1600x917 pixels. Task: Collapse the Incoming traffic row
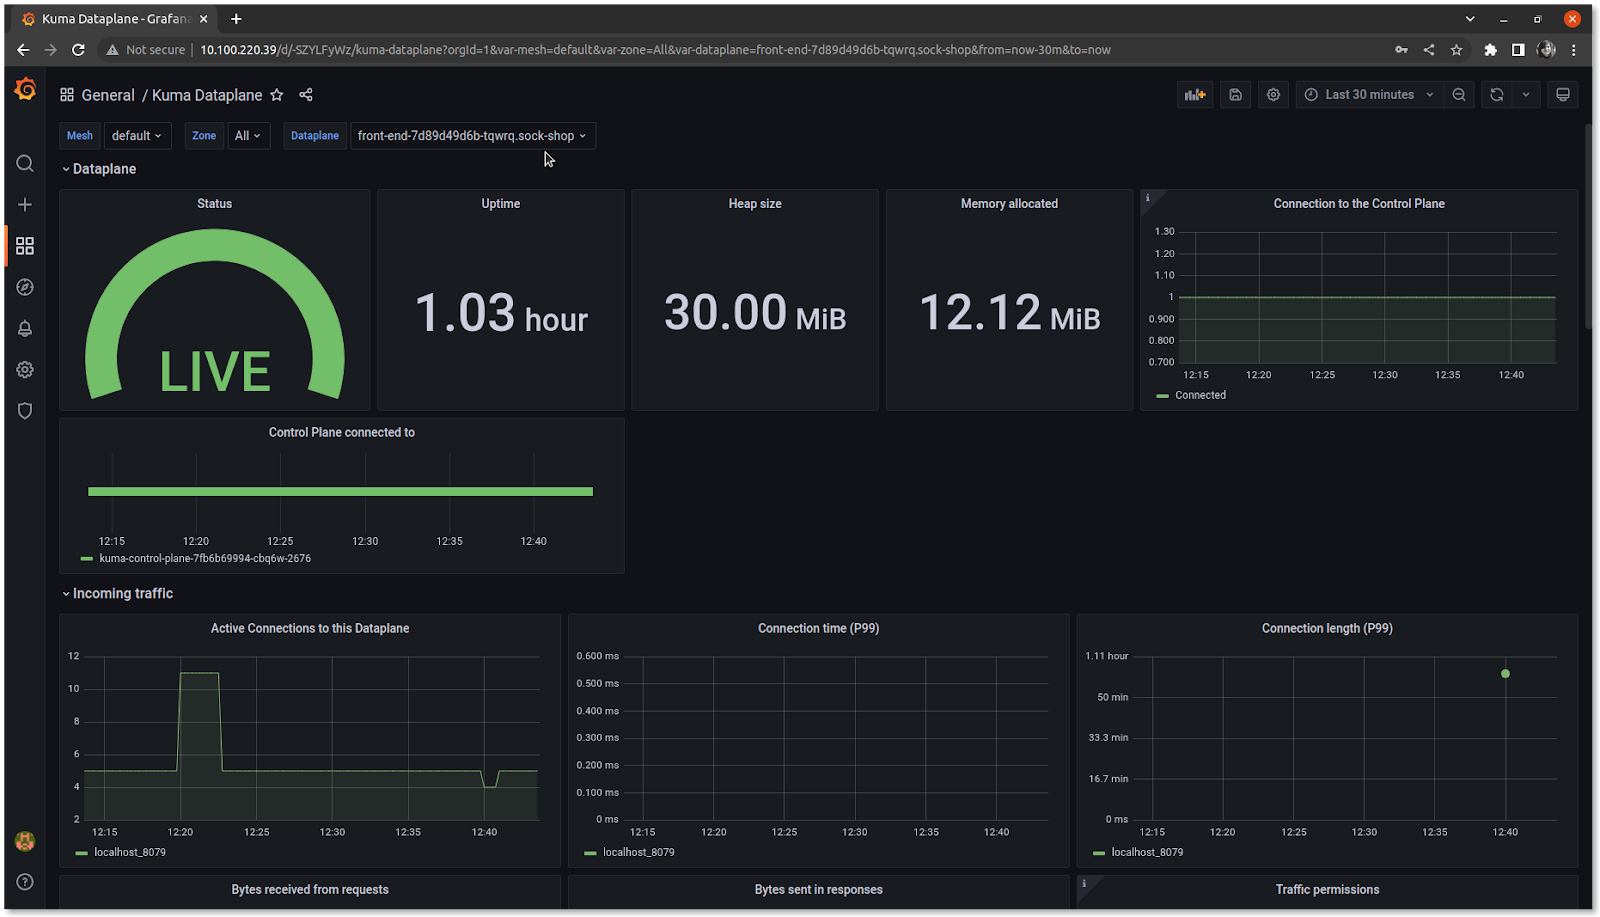122,594
